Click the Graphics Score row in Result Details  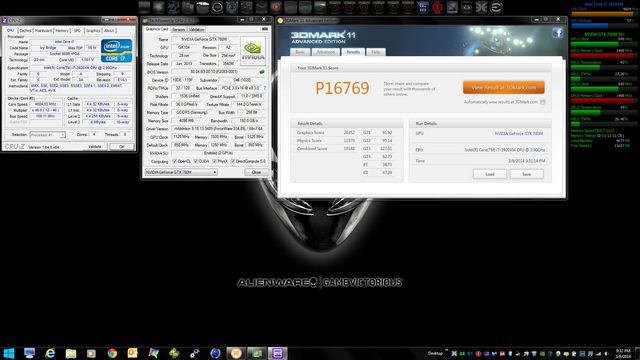coord(326,133)
